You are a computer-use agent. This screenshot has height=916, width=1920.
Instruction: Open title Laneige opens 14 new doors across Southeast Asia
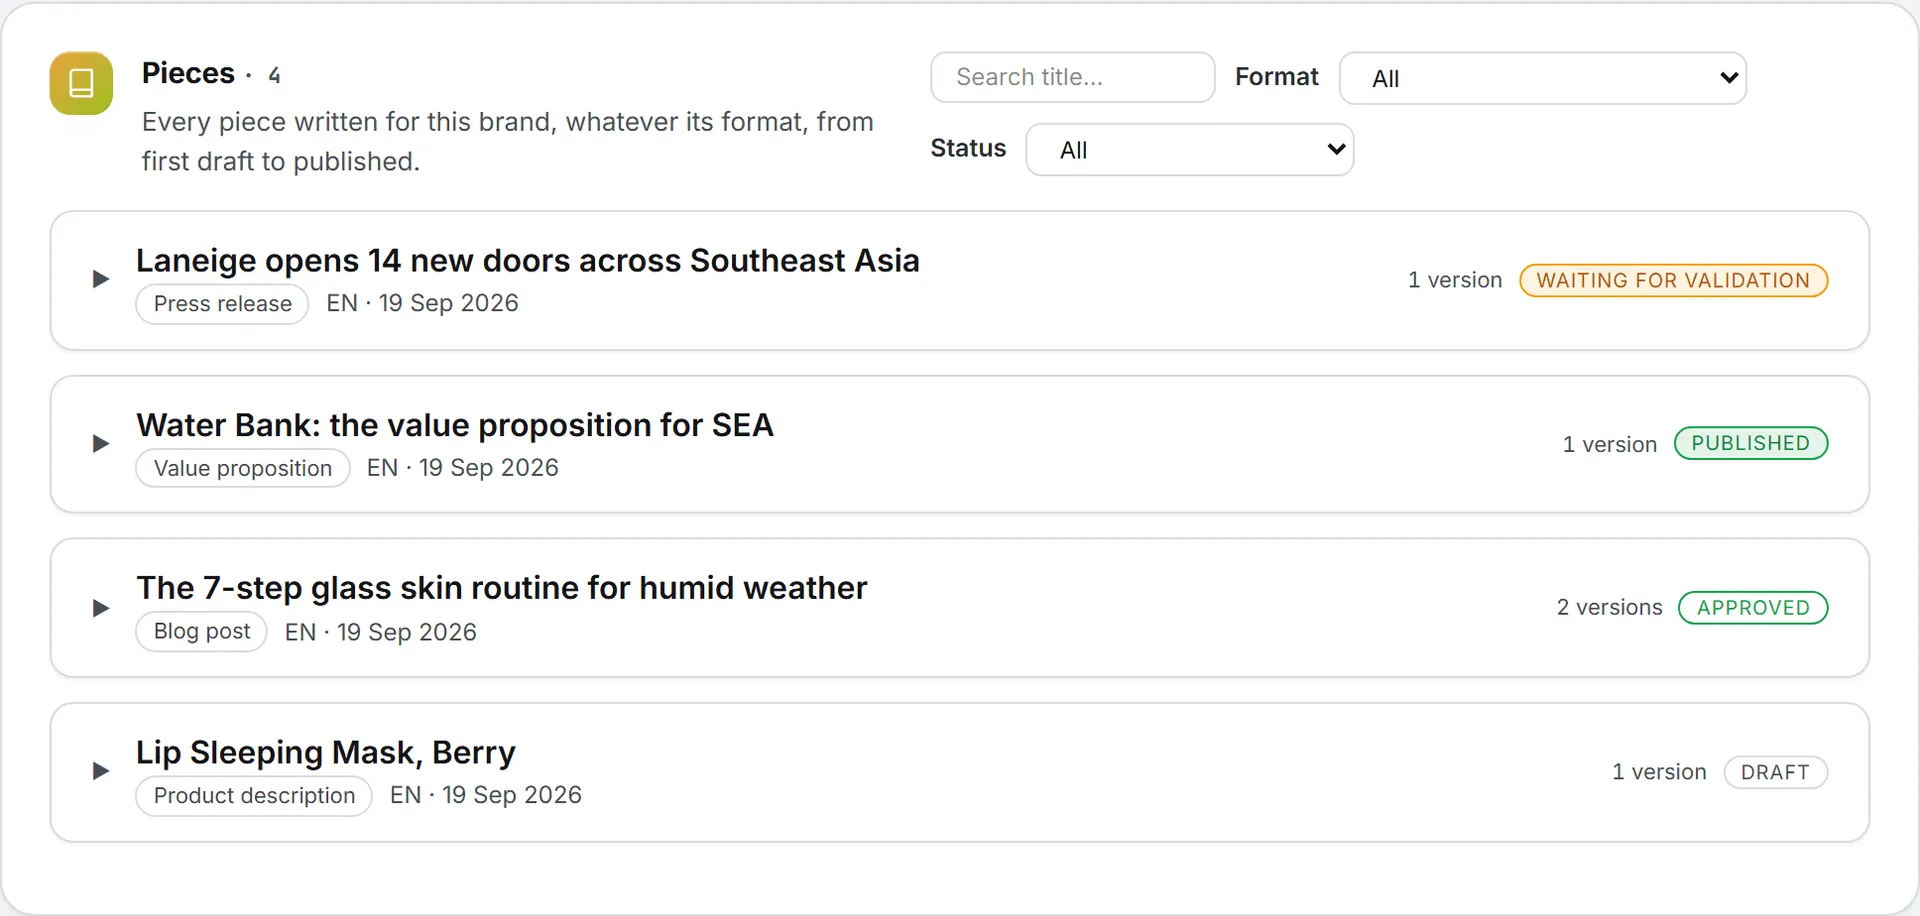tap(528, 260)
